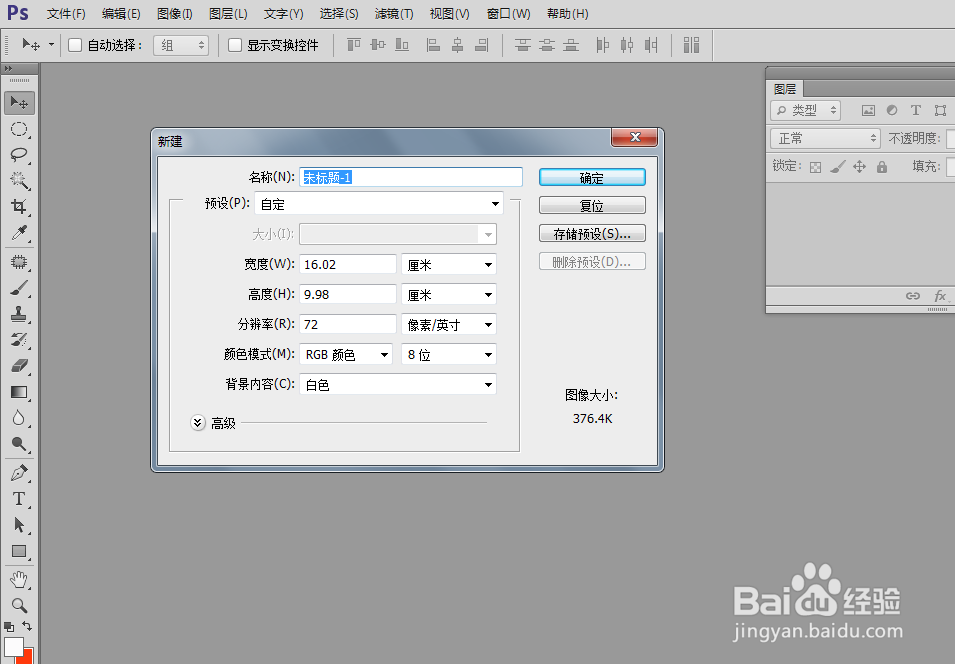
Task: Enable the 显示变换控件 checkbox
Action: 235,44
